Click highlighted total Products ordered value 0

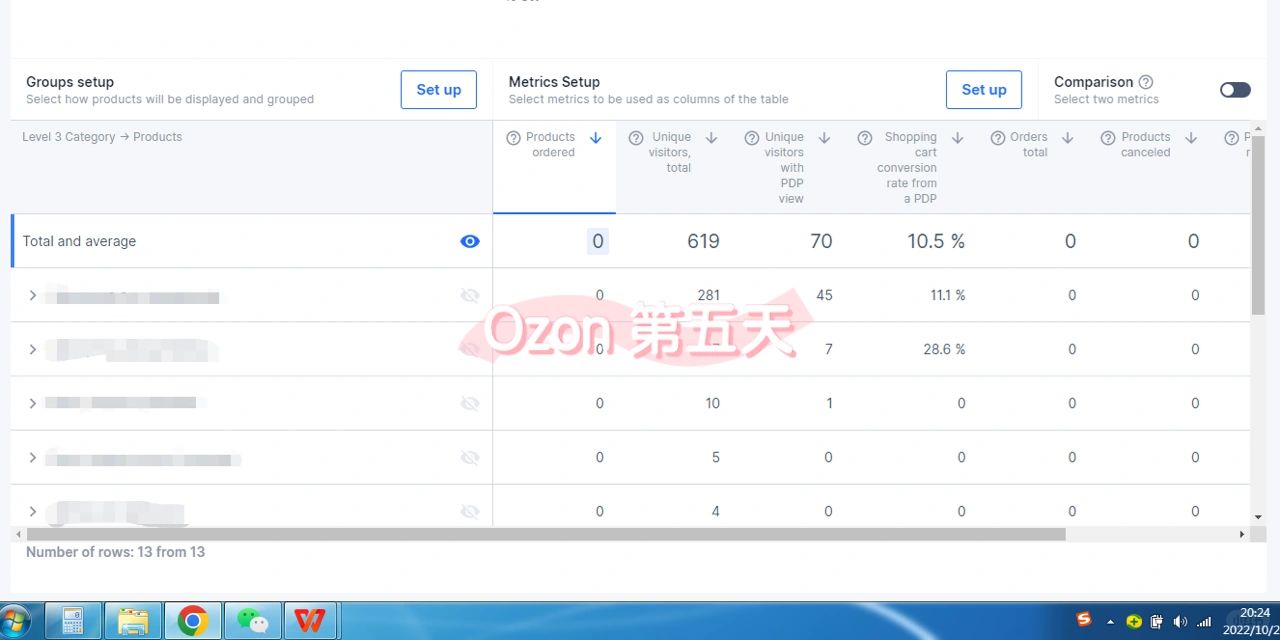pos(597,241)
